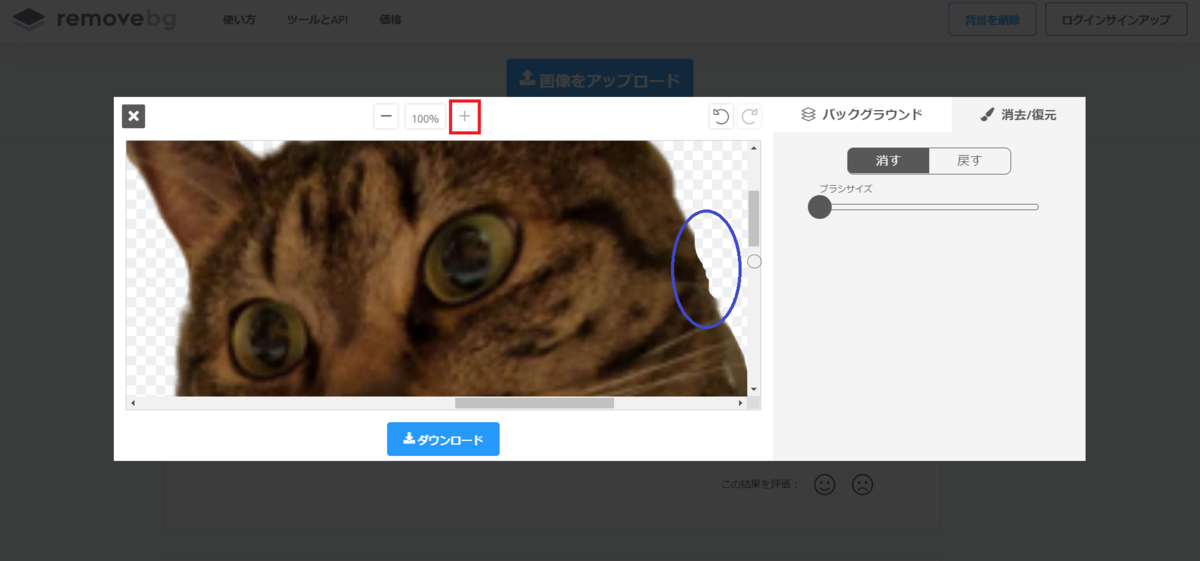Switch to the 消去/復元 tab
Image resolution: width=1200 pixels, height=561 pixels.
(x=1018, y=115)
